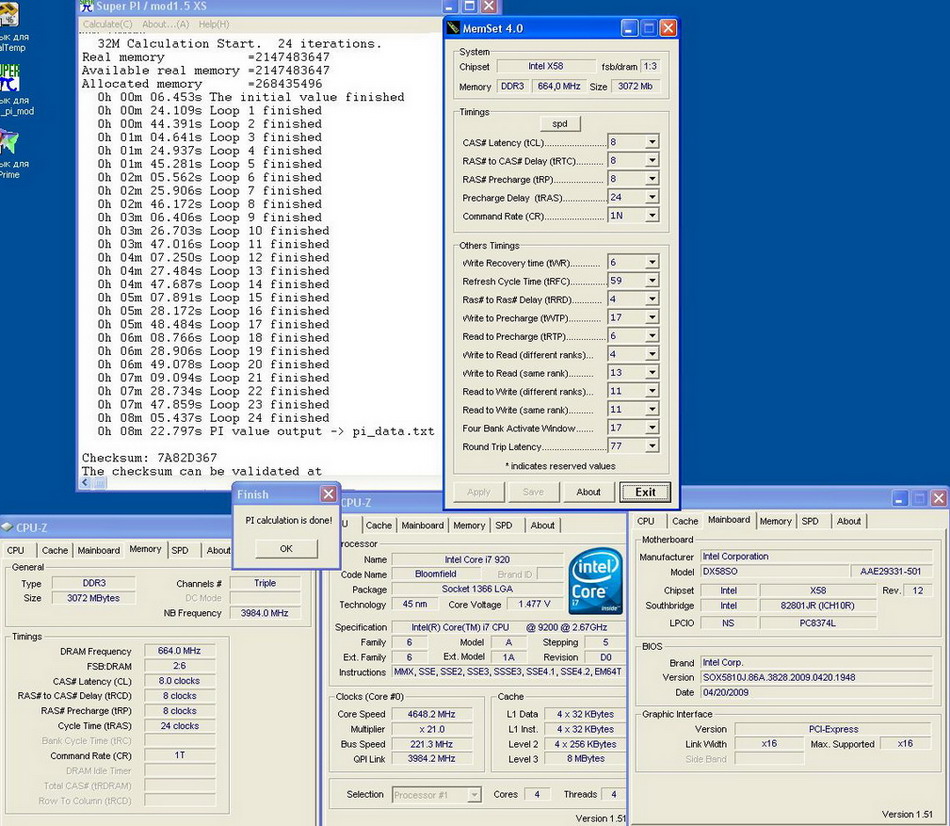Click the DX58SO model value
Viewport: 950px width, 826px height.
pyautogui.click(x=775, y=571)
